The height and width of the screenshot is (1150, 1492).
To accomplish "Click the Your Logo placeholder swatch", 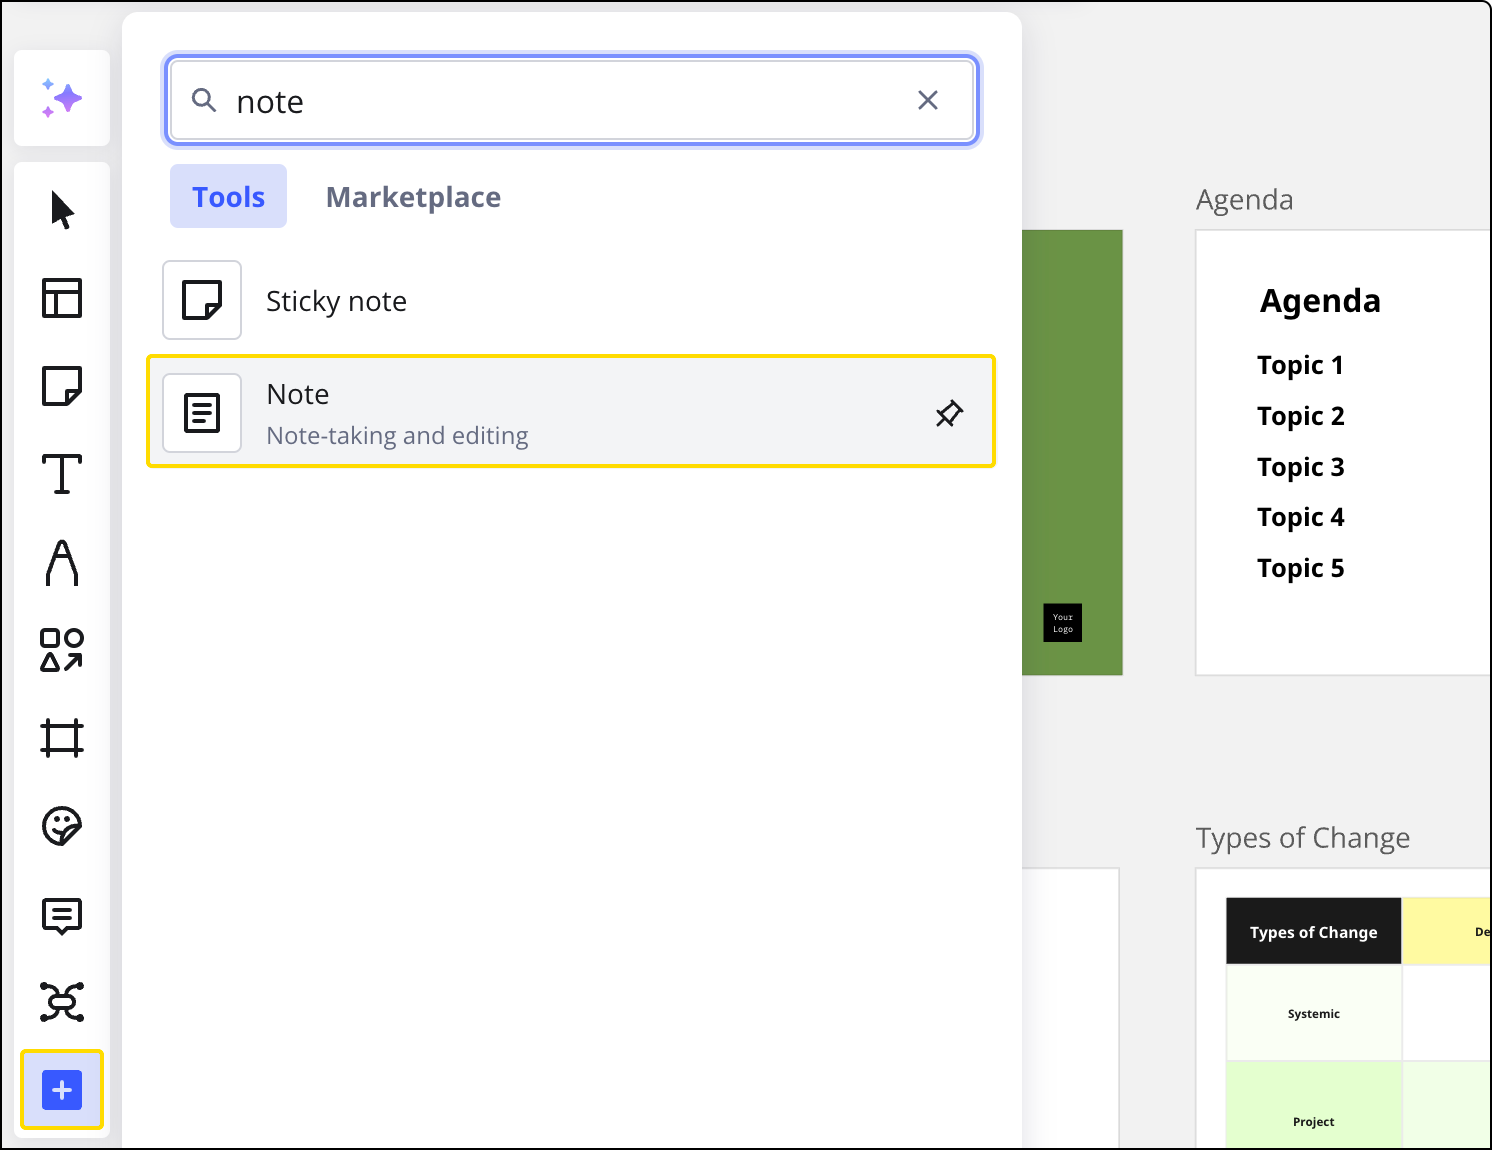I will [x=1062, y=622].
